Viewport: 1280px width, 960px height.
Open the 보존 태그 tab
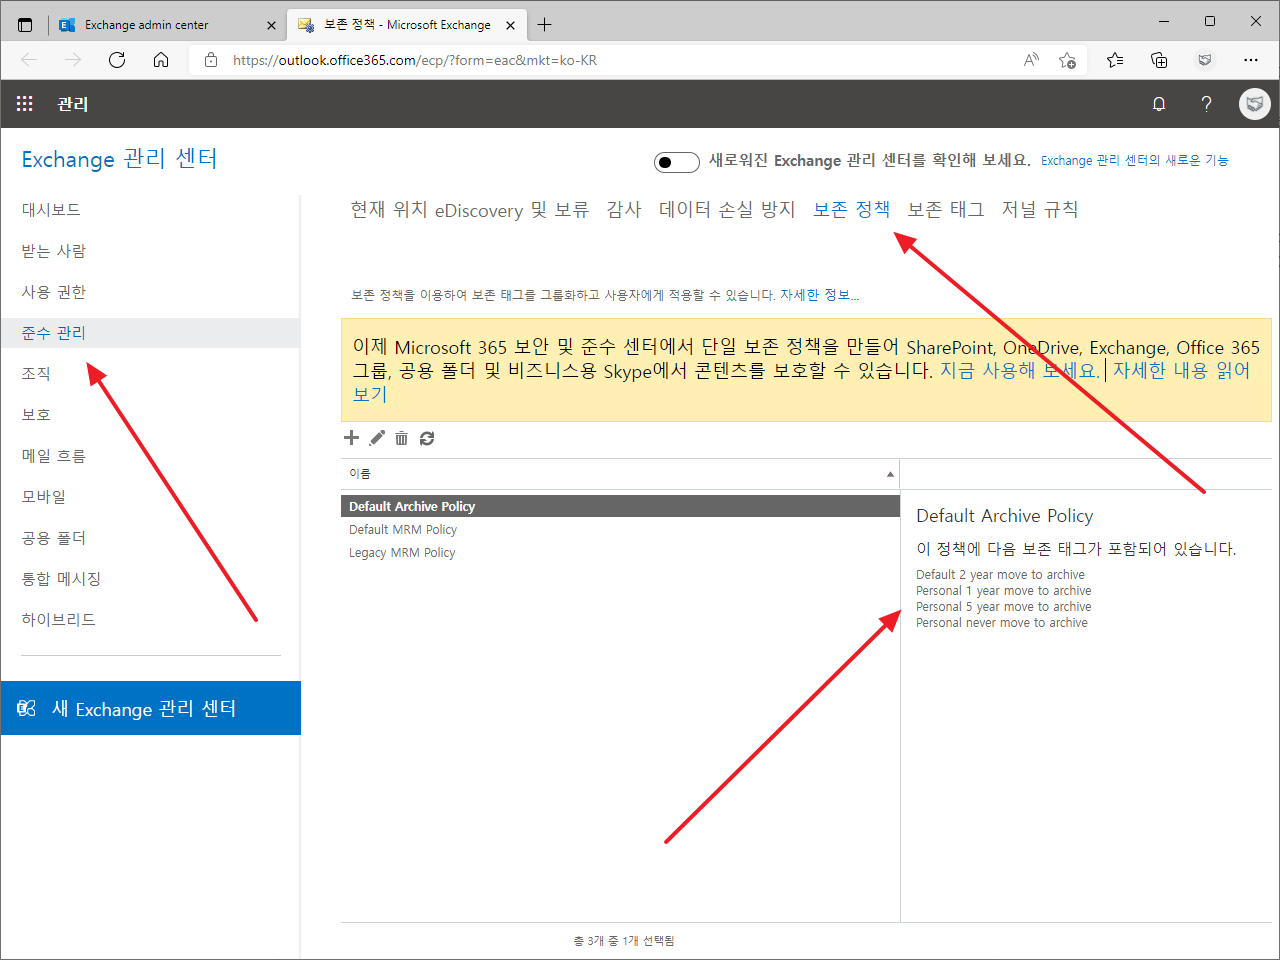pyautogui.click(x=946, y=209)
